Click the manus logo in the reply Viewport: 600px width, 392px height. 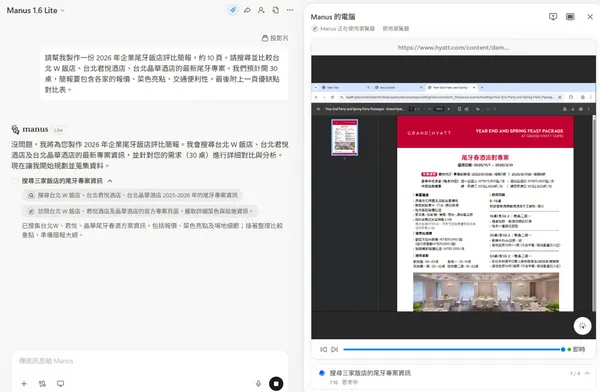(x=30, y=129)
